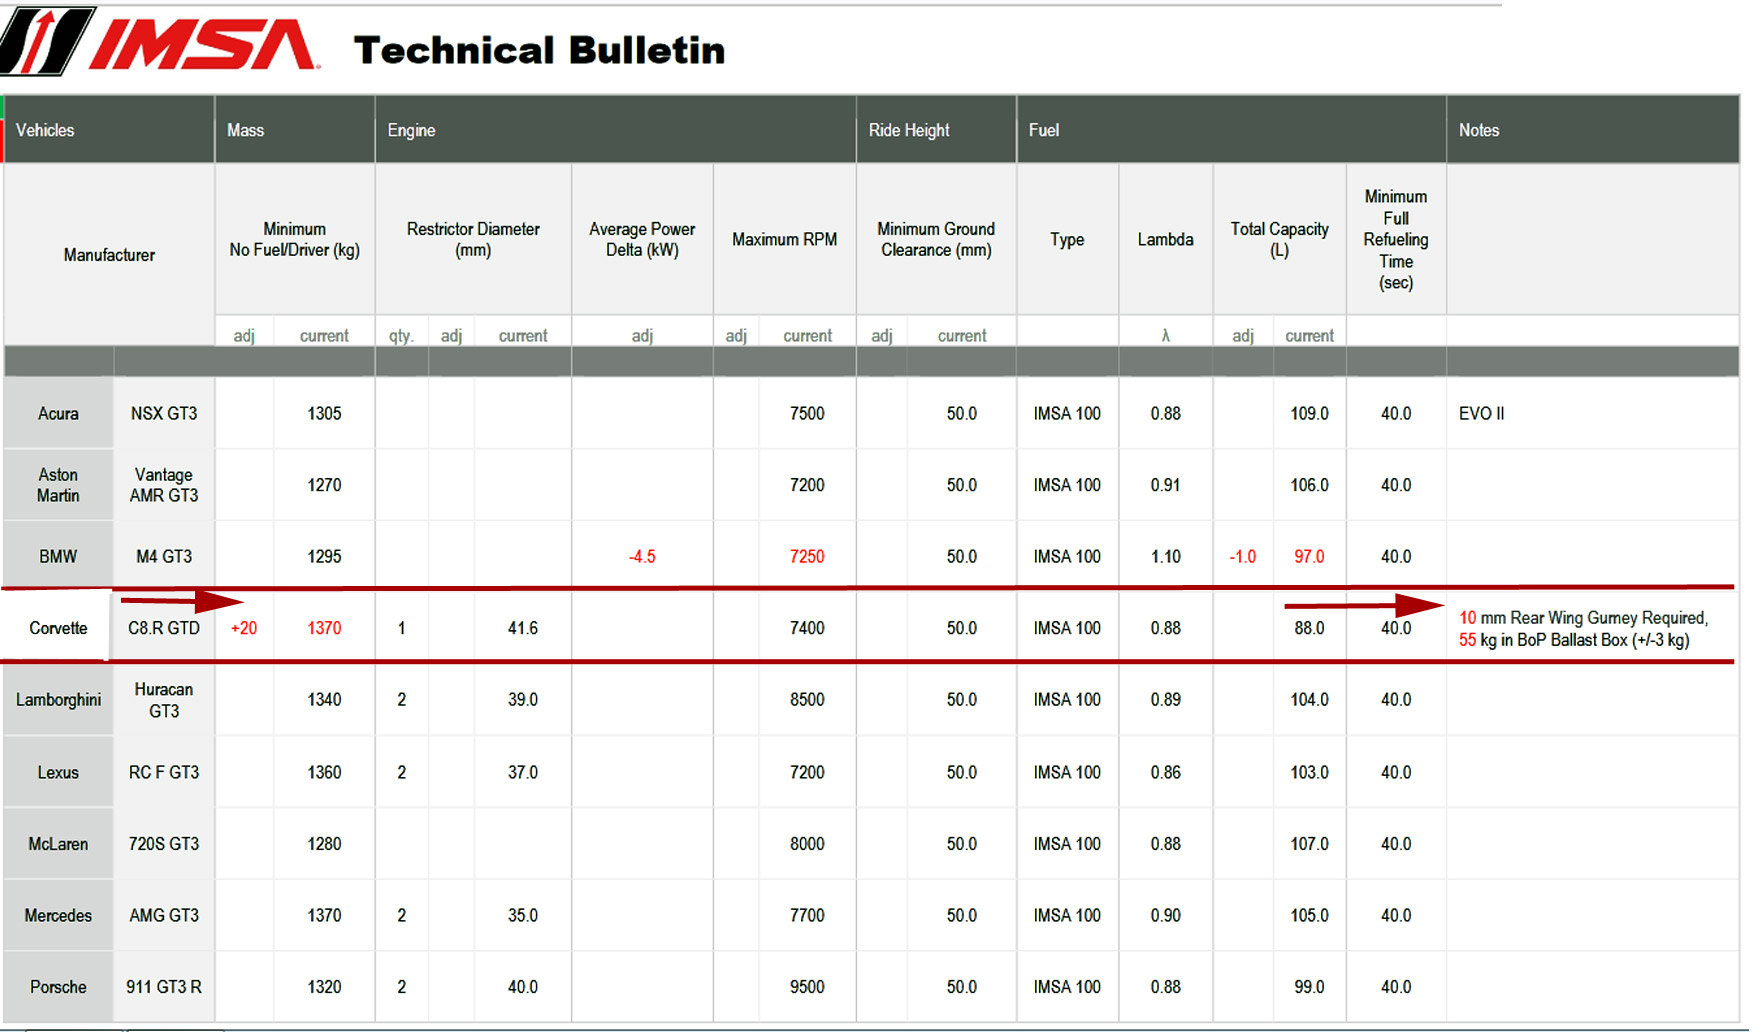This screenshot has width=1758, height=1036.
Task: Select the Minimum Full Refueling Time header
Action: [1395, 240]
